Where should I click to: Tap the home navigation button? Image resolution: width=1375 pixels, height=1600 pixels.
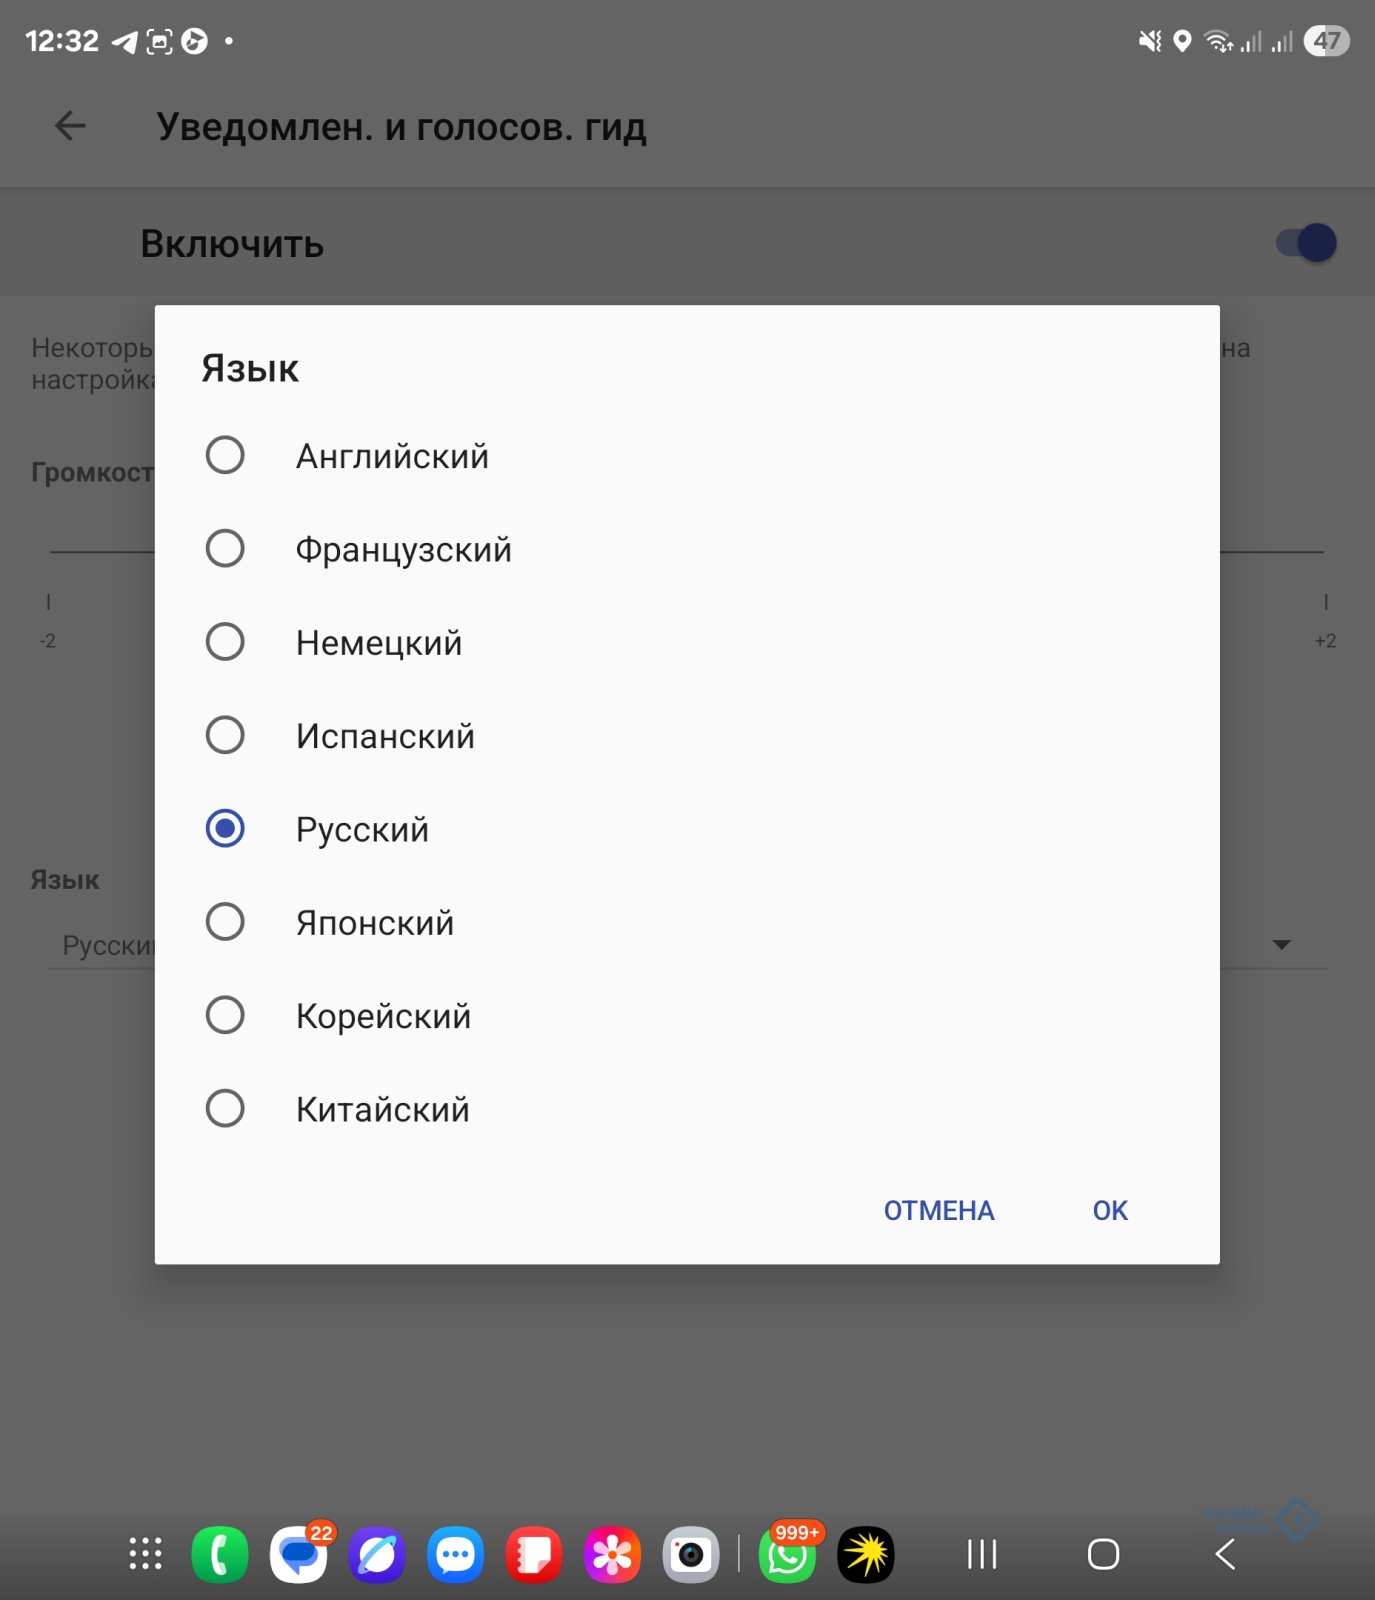(x=1103, y=1554)
